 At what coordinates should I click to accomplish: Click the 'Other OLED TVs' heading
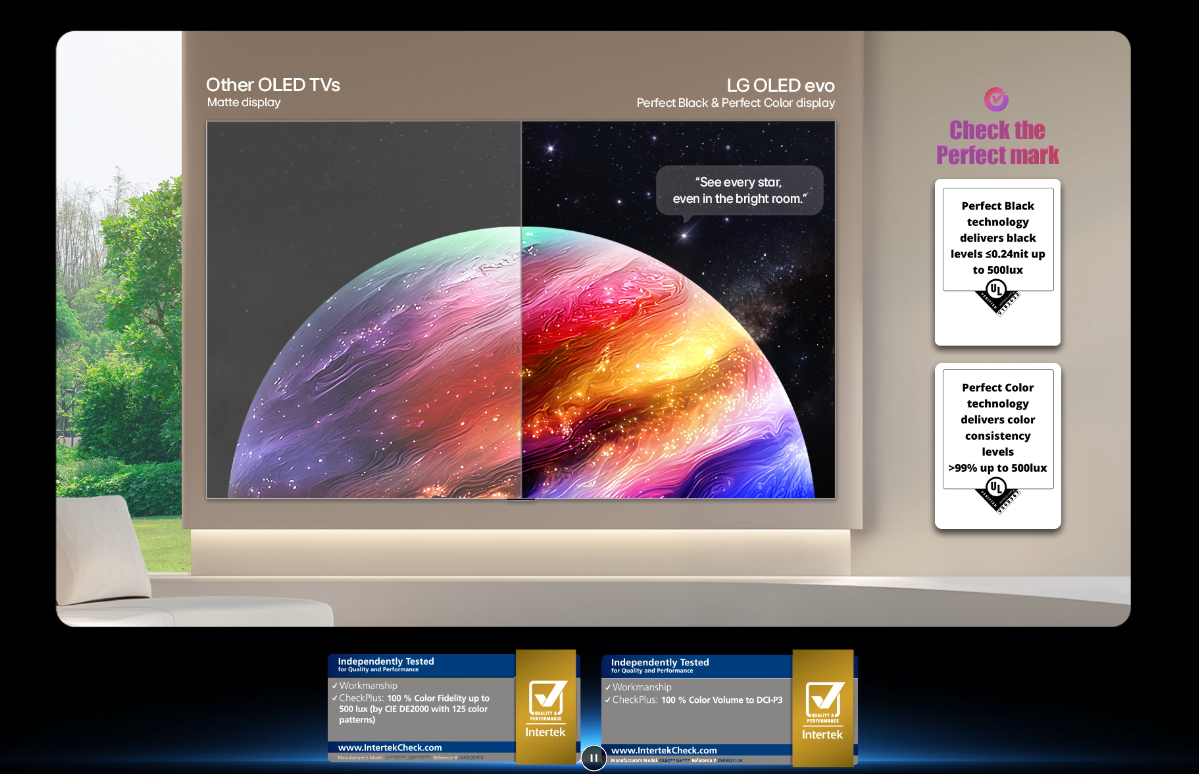pyautogui.click(x=273, y=85)
